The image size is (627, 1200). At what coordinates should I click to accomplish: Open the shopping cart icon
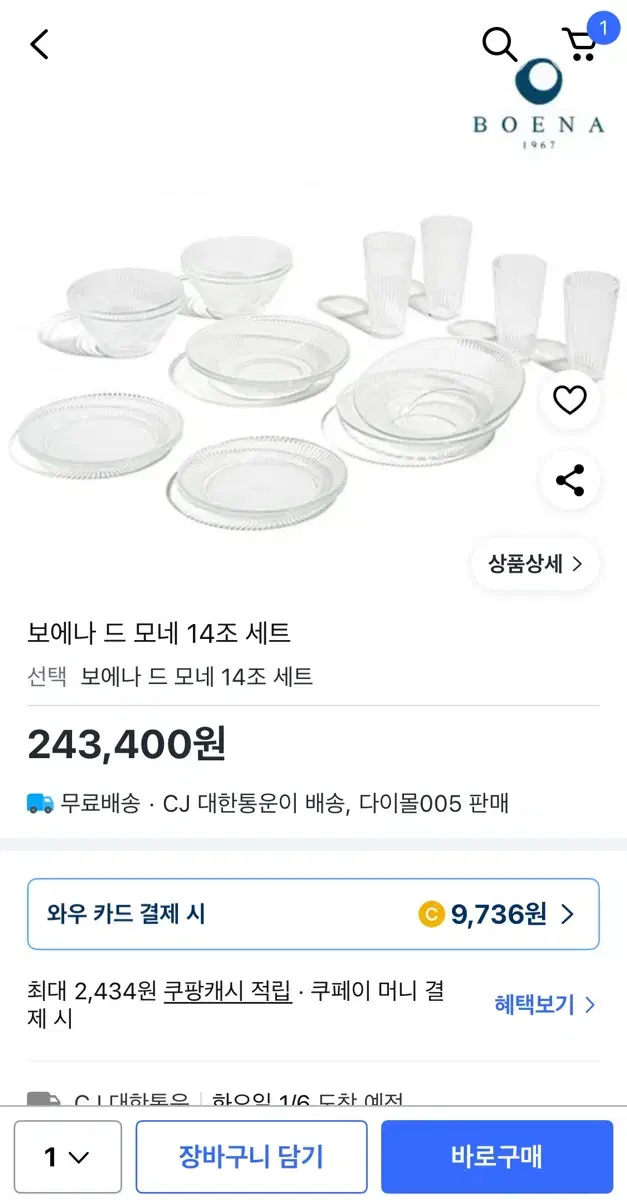click(580, 45)
